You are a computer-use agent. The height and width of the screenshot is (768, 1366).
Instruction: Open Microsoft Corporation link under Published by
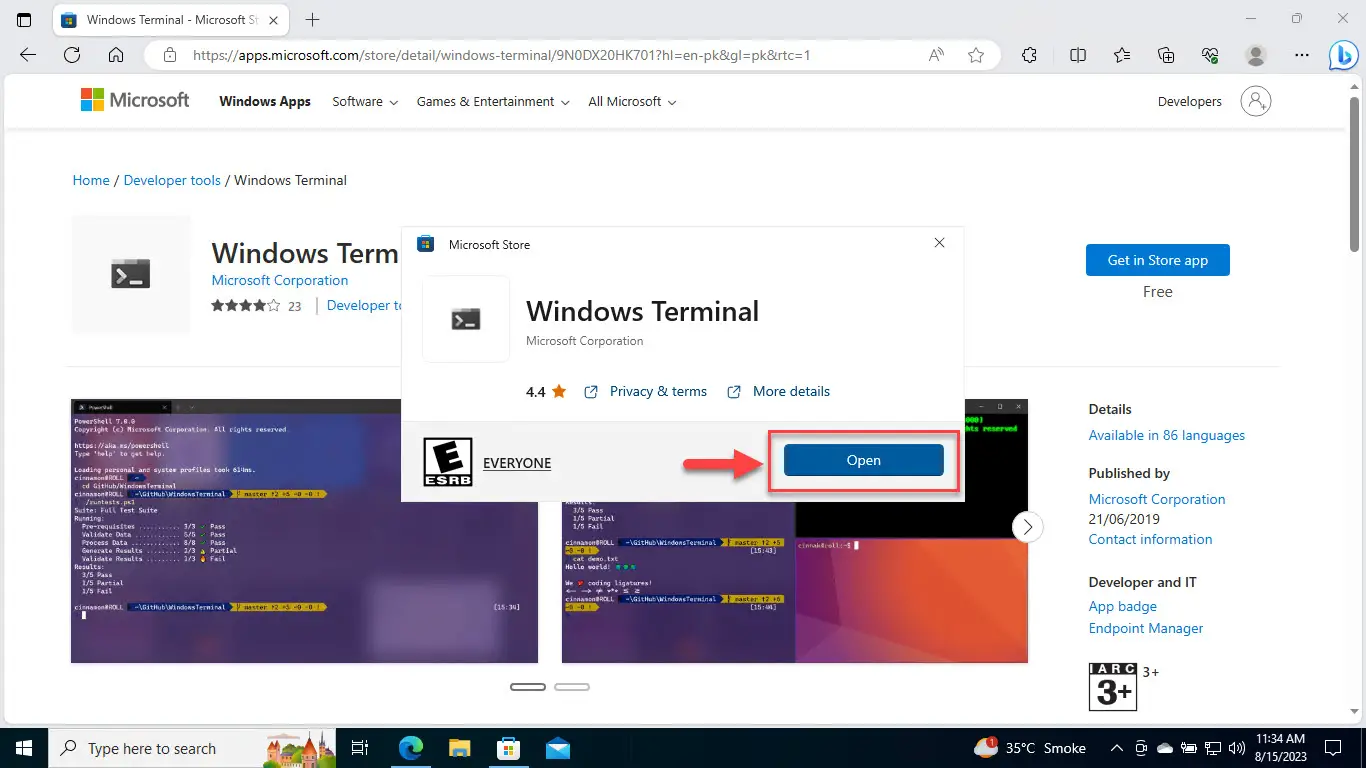[1157, 499]
